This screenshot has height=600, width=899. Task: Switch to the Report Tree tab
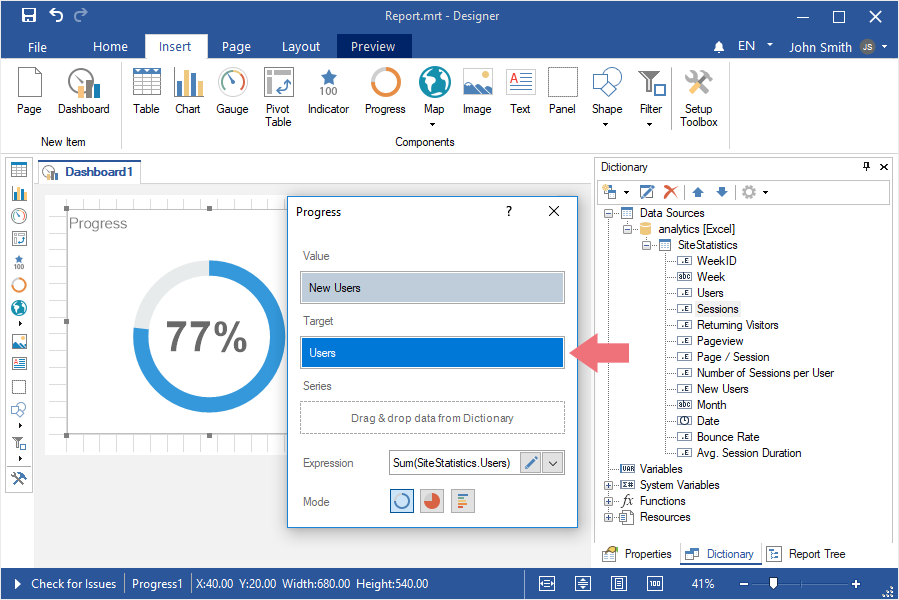pos(807,554)
